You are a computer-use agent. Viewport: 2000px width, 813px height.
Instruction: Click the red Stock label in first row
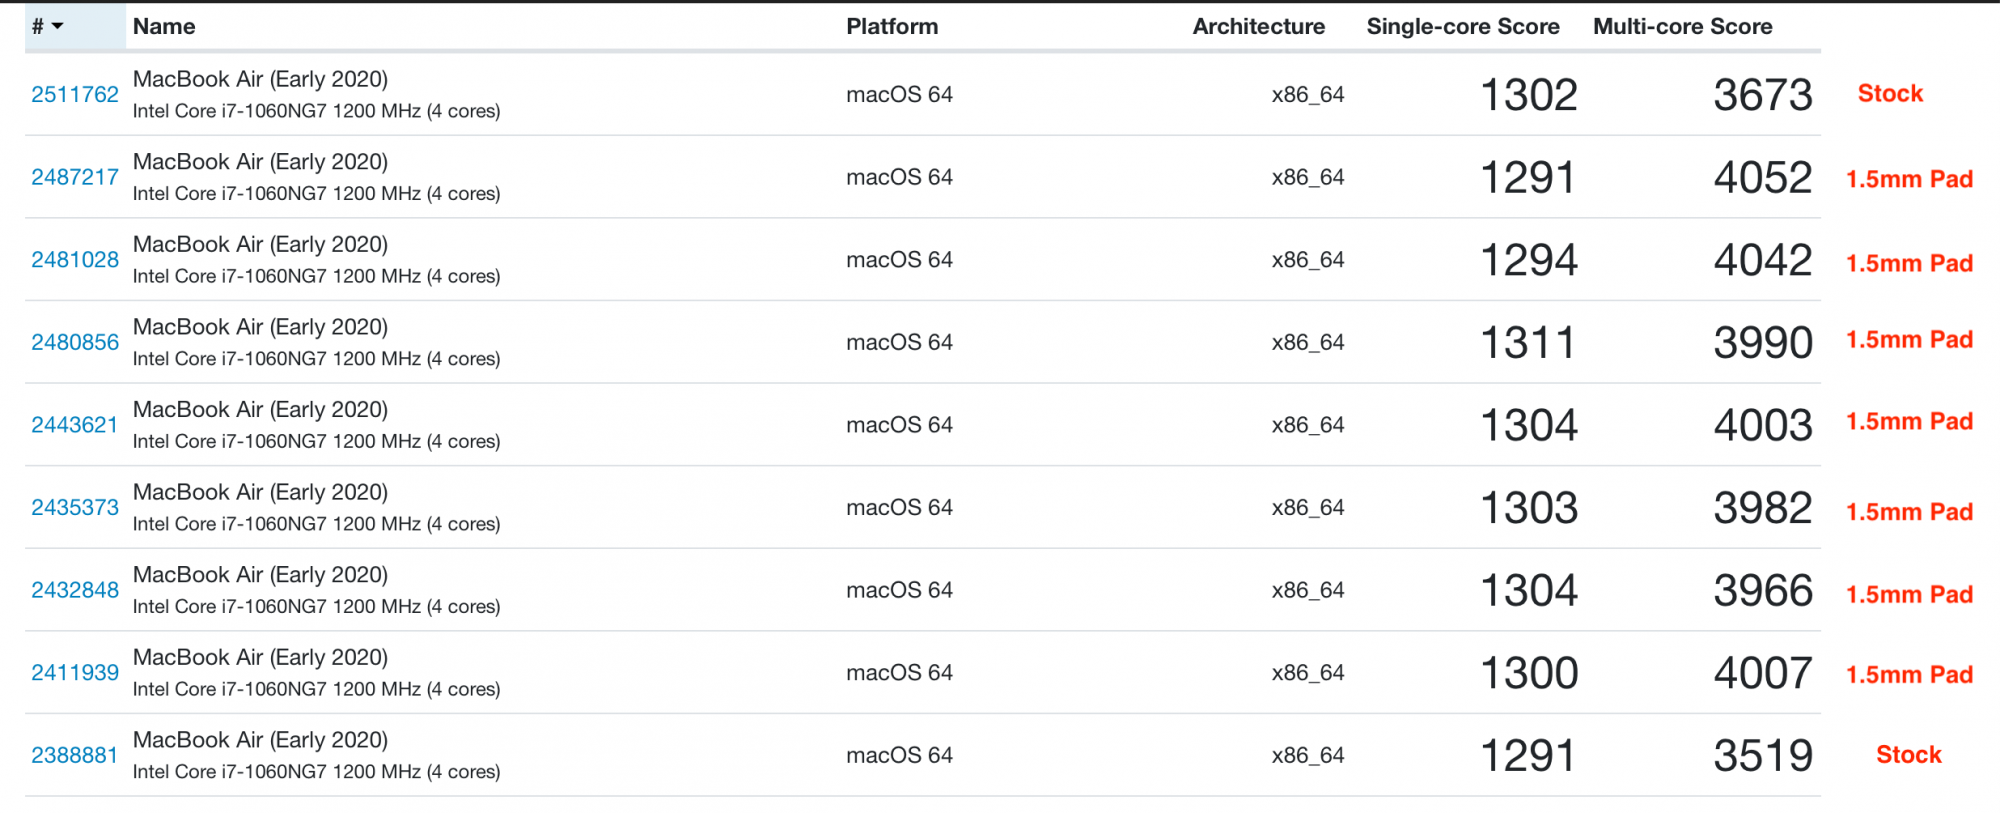pos(1890,93)
